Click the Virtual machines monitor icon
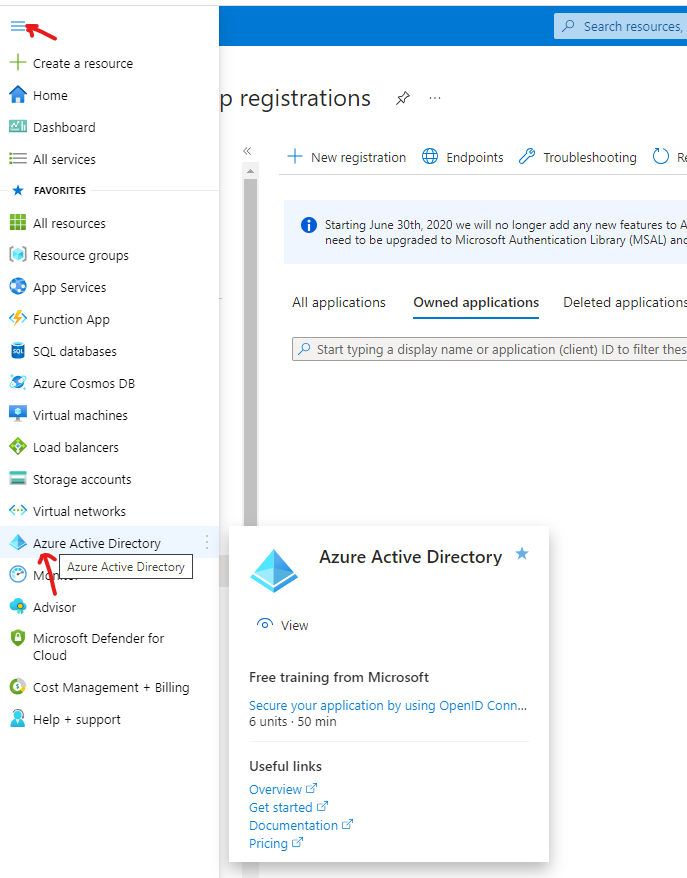The height and width of the screenshot is (878, 687). [x=17, y=415]
